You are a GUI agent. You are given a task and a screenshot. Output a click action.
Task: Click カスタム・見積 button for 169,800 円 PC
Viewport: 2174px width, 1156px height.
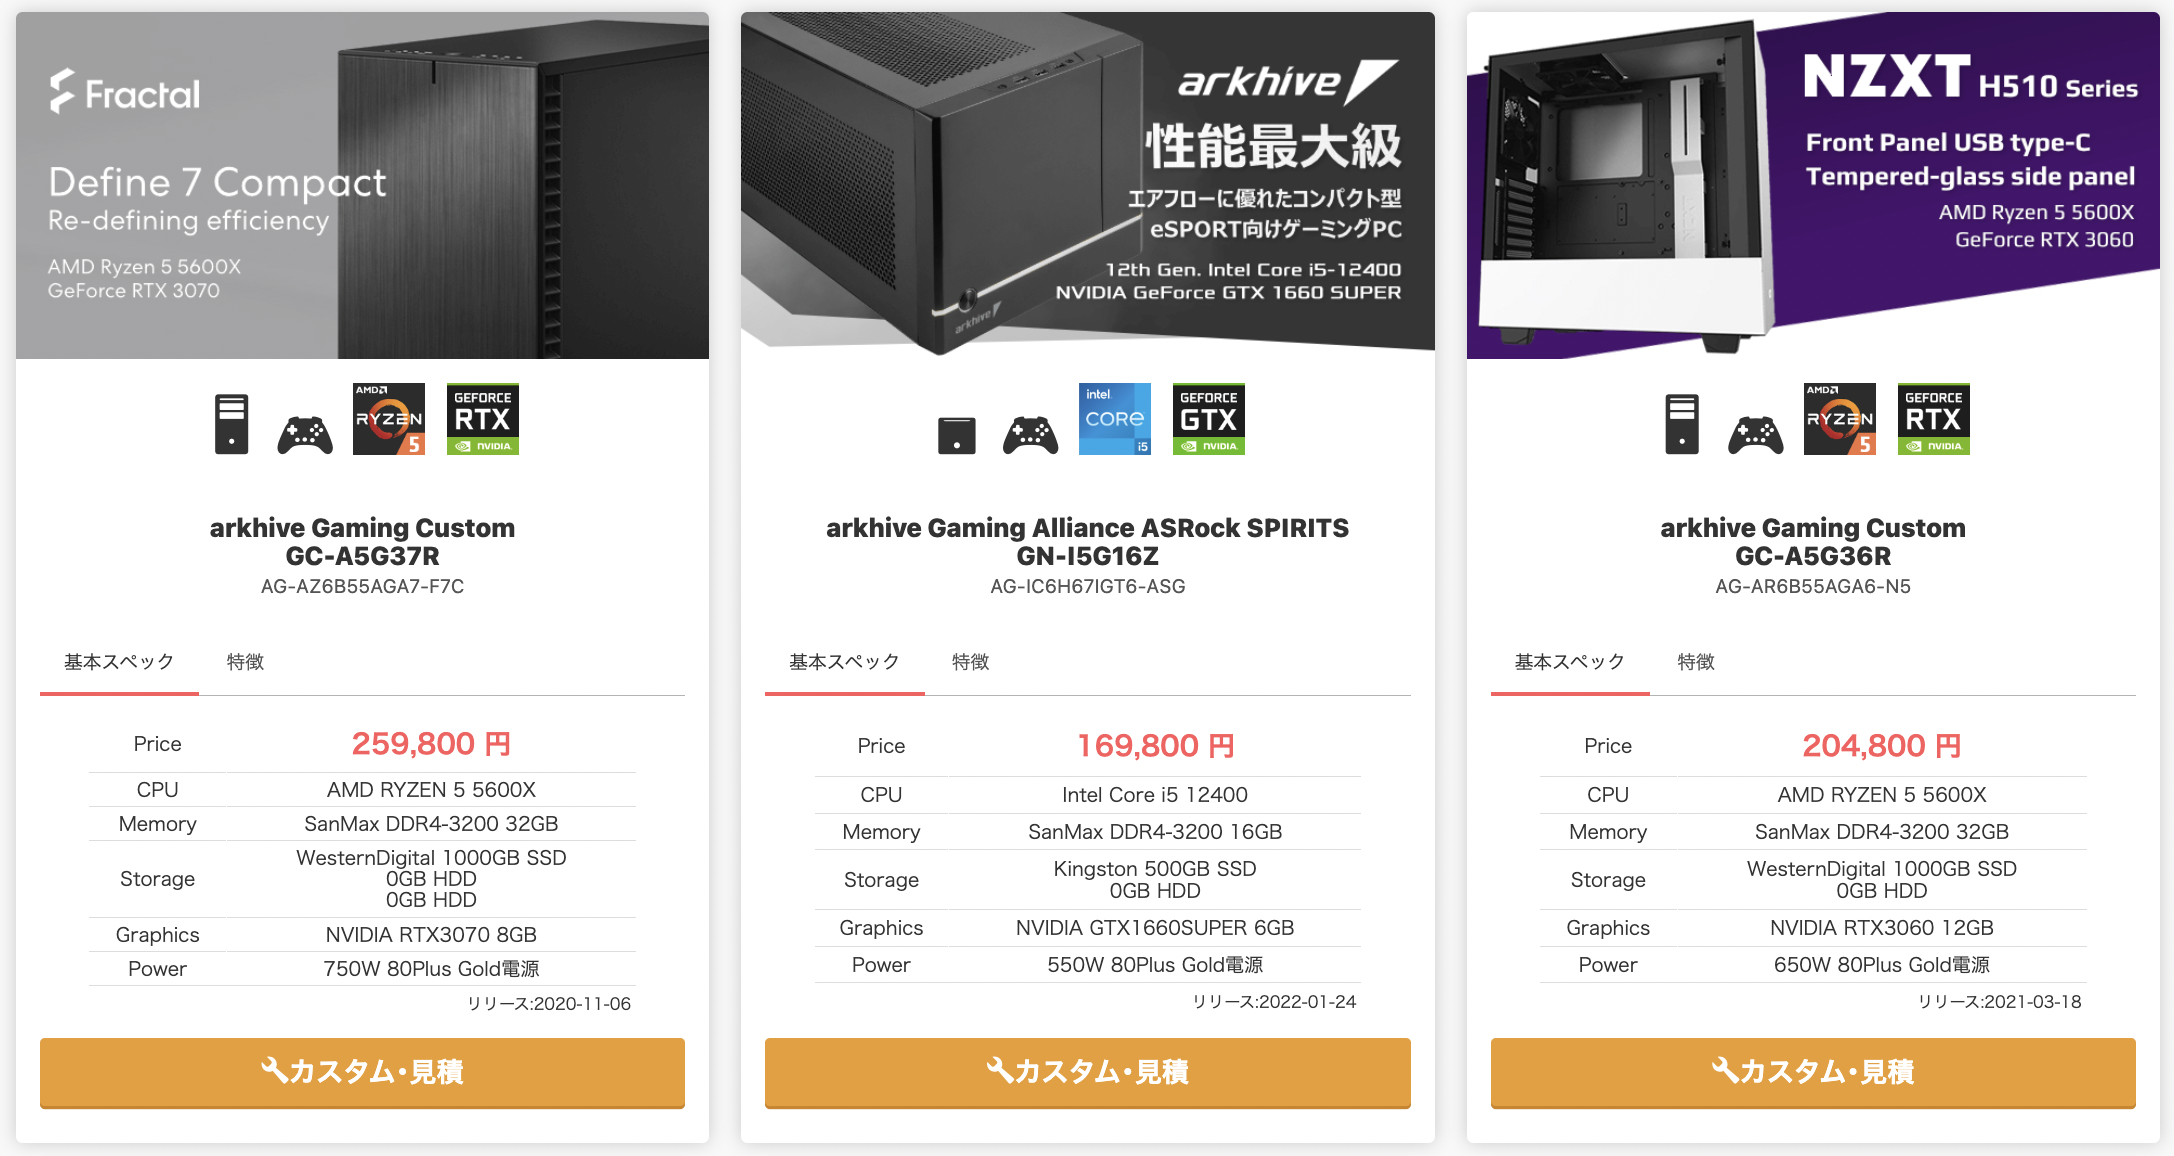coord(1088,1072)
